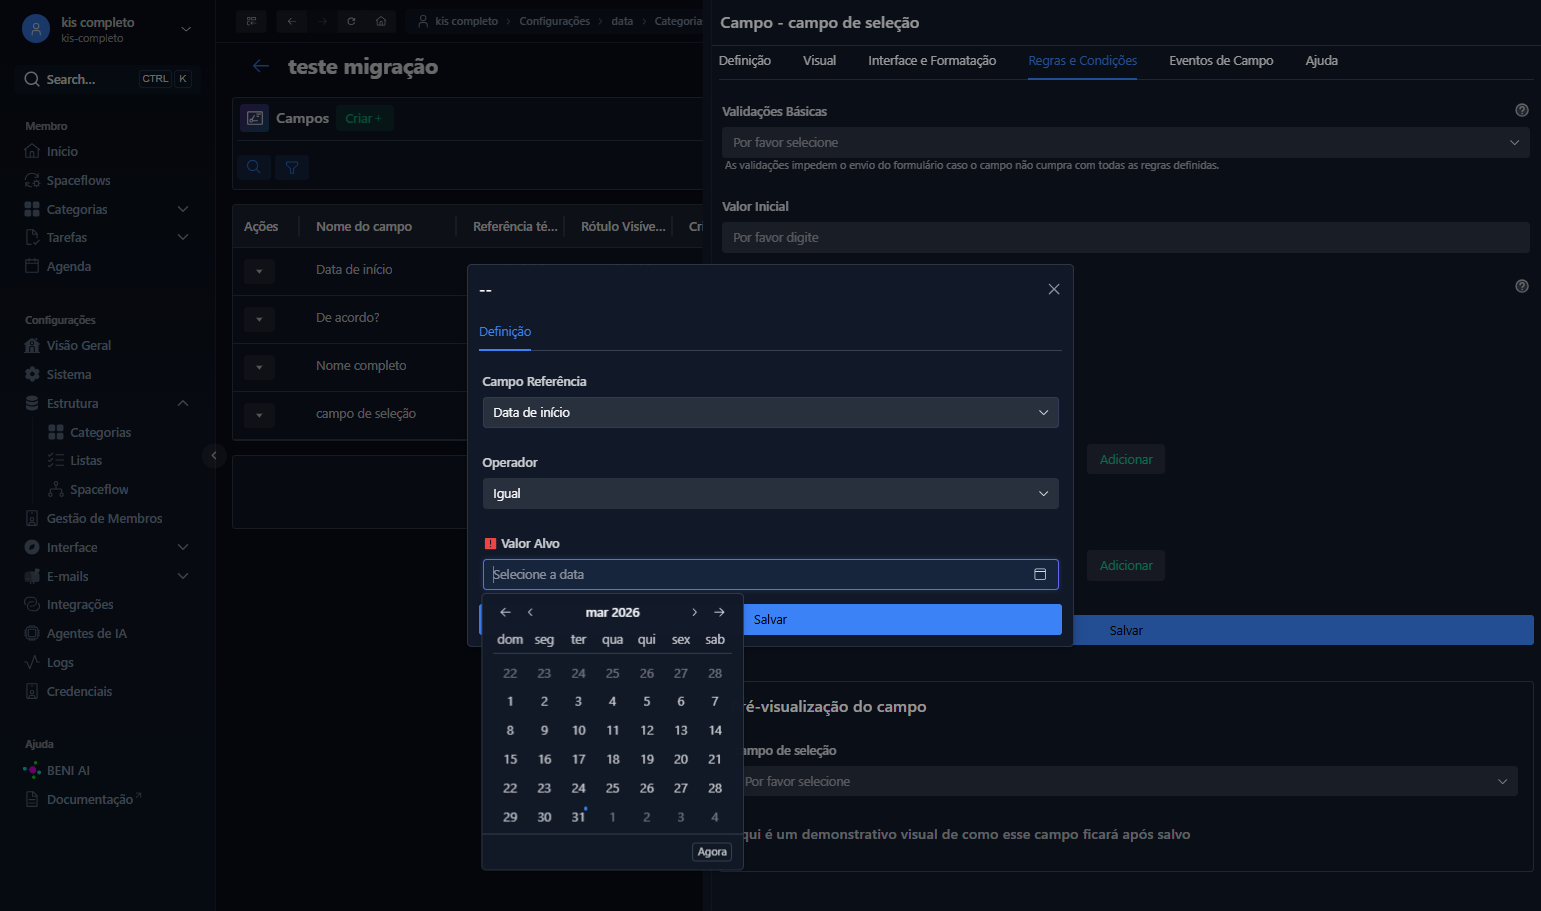Open actions dropdown for Nome completo row
The width and height of the screenshot is (1541, 911).
pos(259,367)
